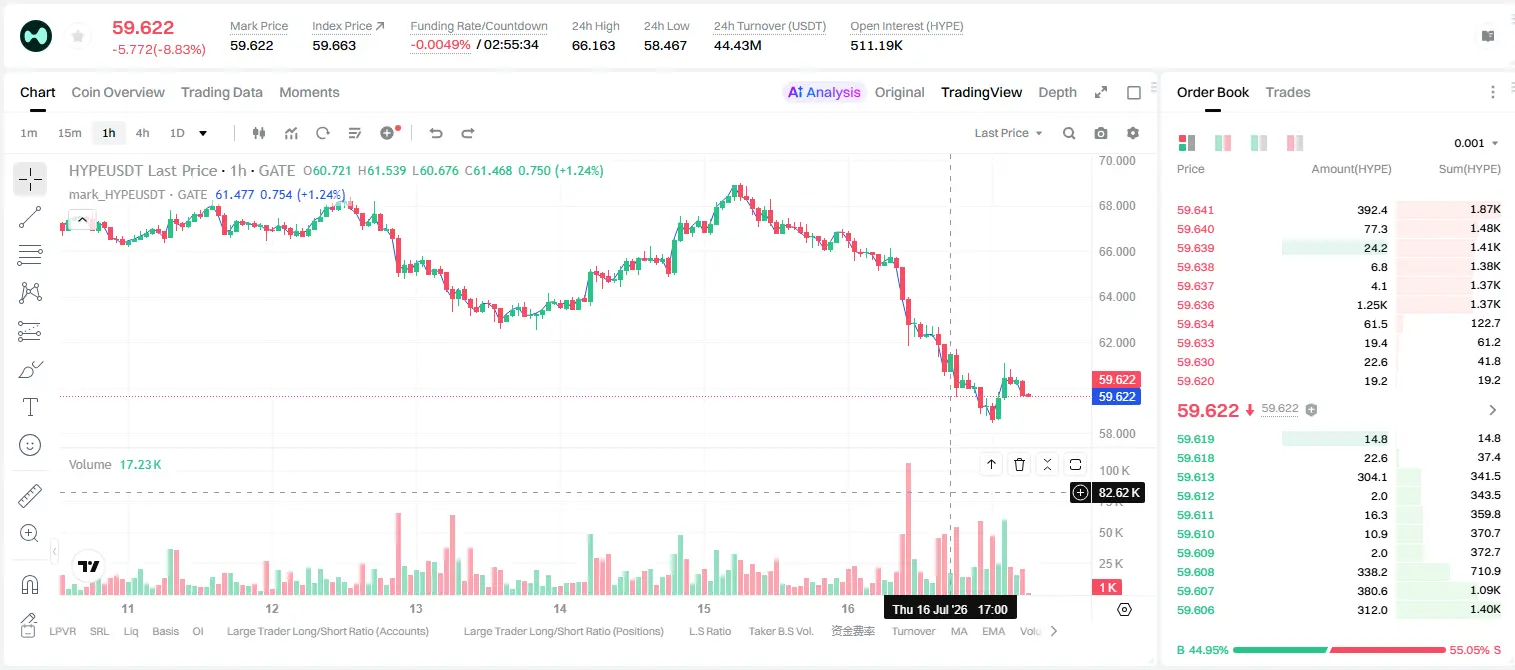This screenshot has width=1515, height=670.
Task: Select the crosshair cursor tool
Action: point(30,179)
